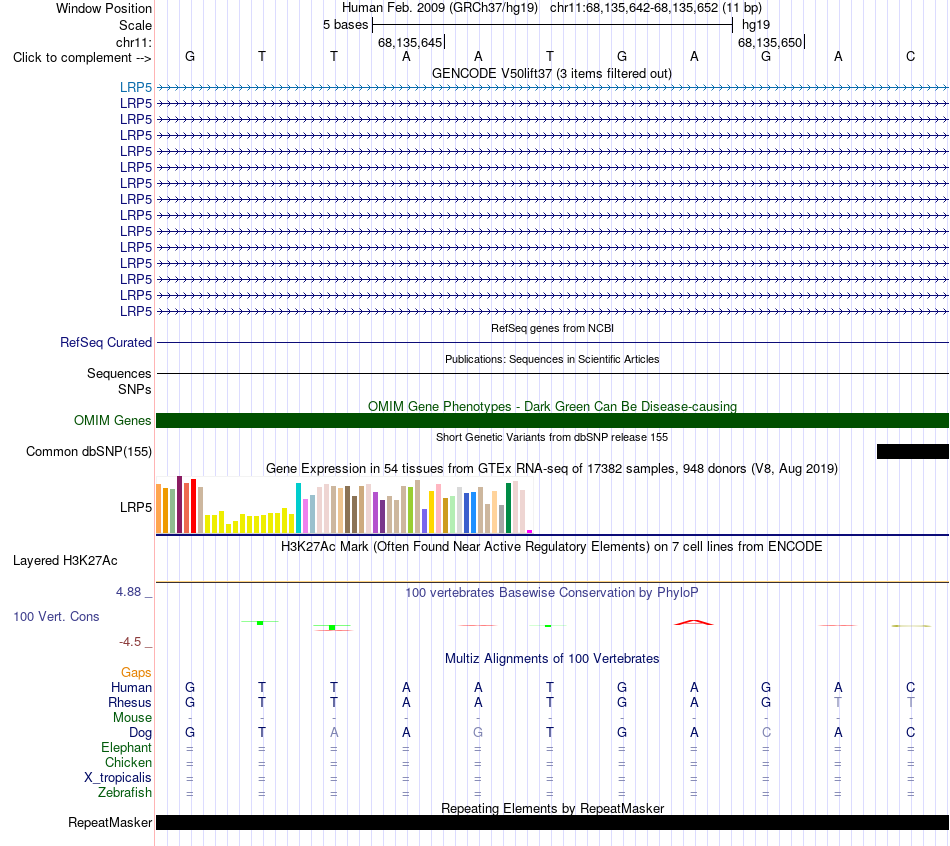Open the "Repeating Elements by RepeatMasker" track title

pyautogui.click(x=552, y=808)
